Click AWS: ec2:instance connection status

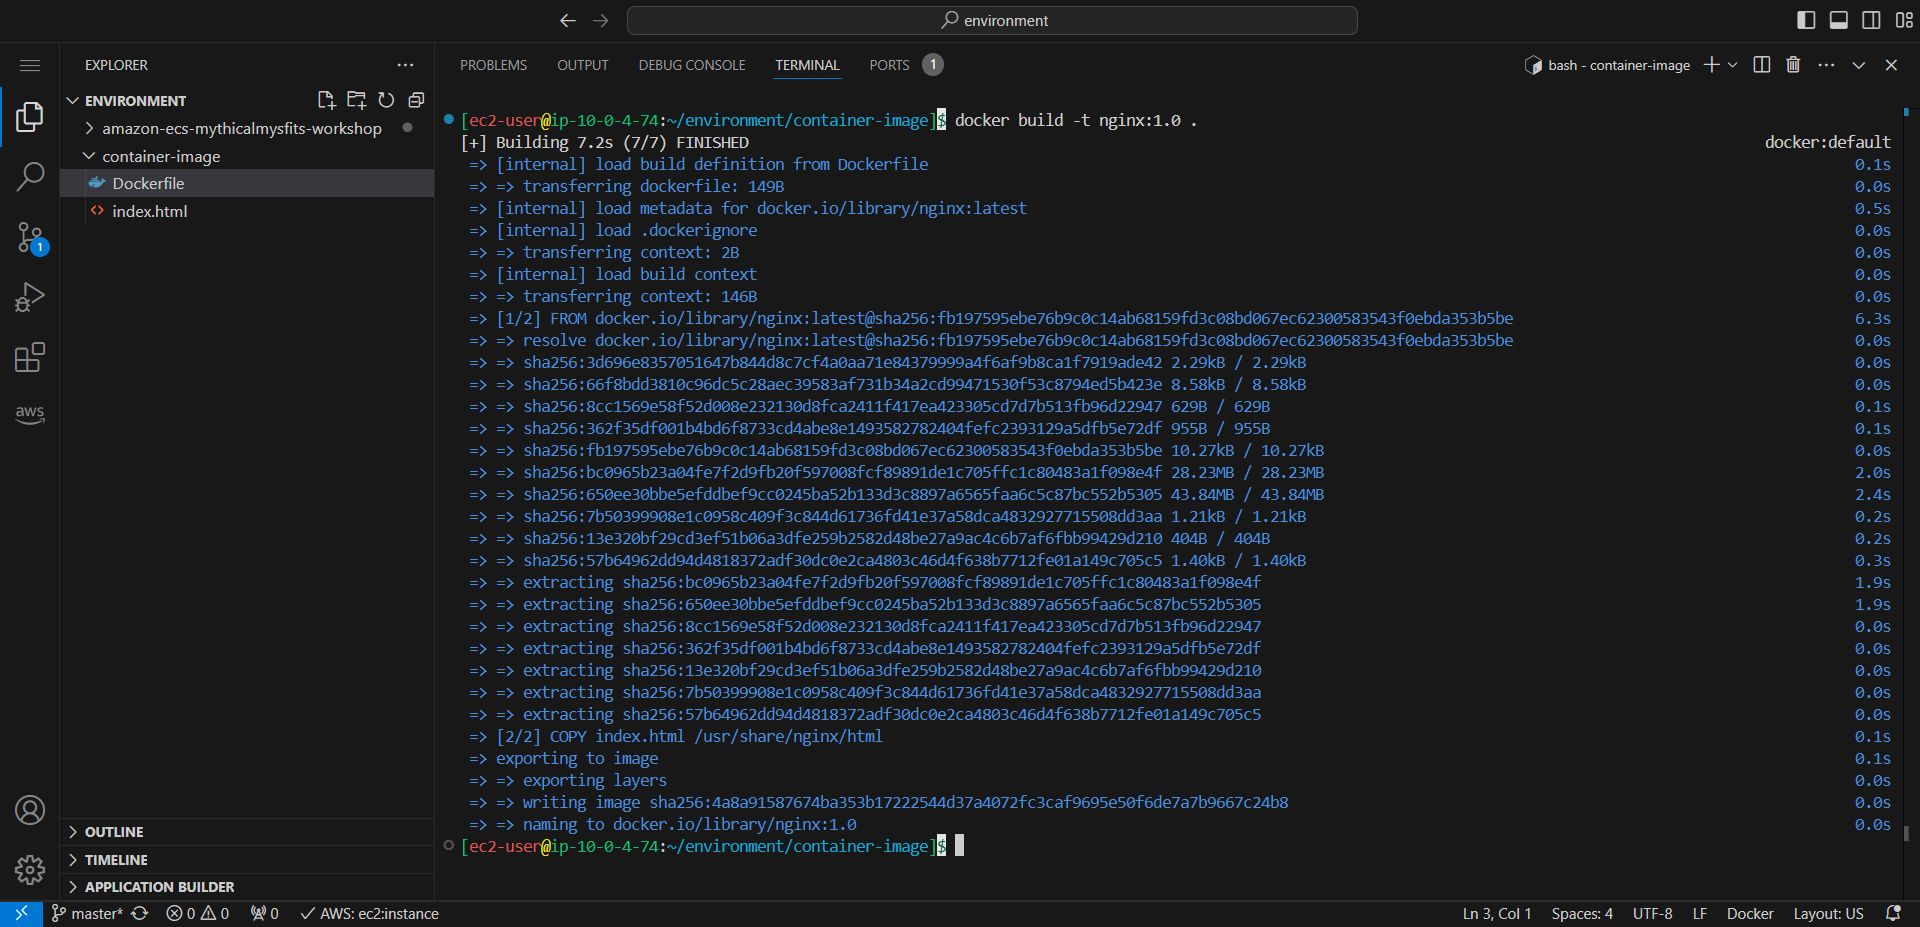(370, 914)
